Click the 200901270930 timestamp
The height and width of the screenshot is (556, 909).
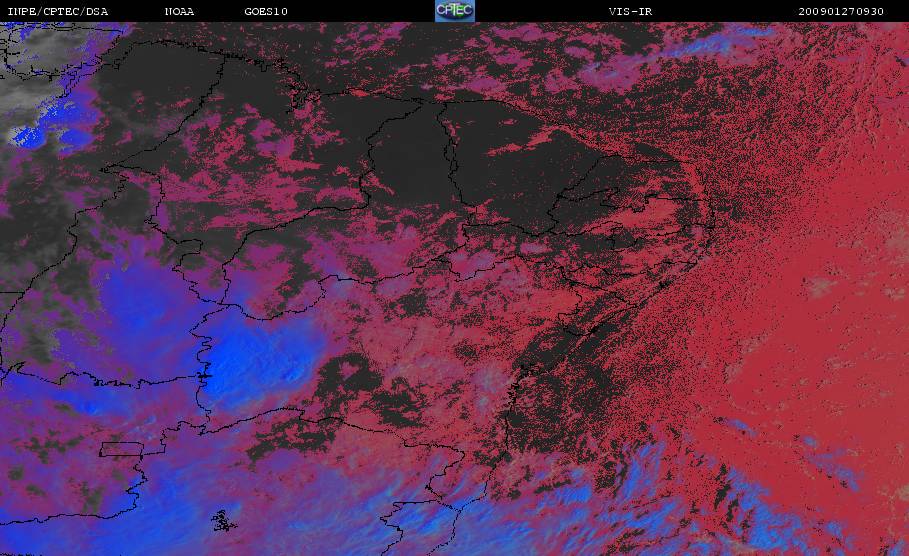(841, 12)
